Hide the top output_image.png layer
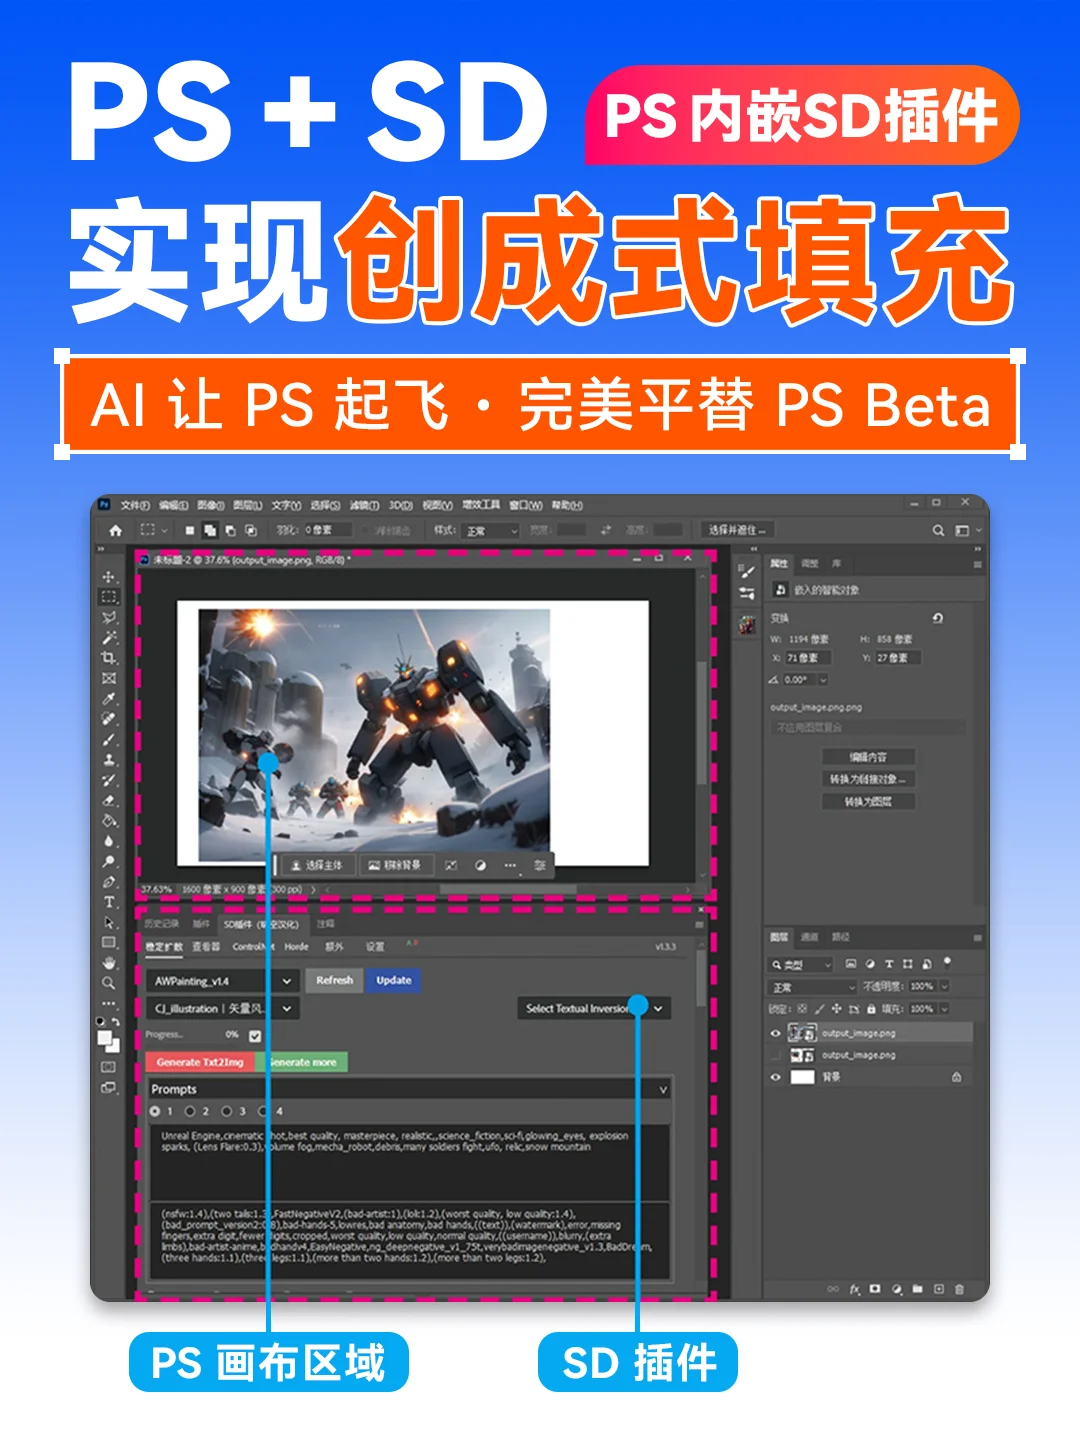 (776, 1034)
